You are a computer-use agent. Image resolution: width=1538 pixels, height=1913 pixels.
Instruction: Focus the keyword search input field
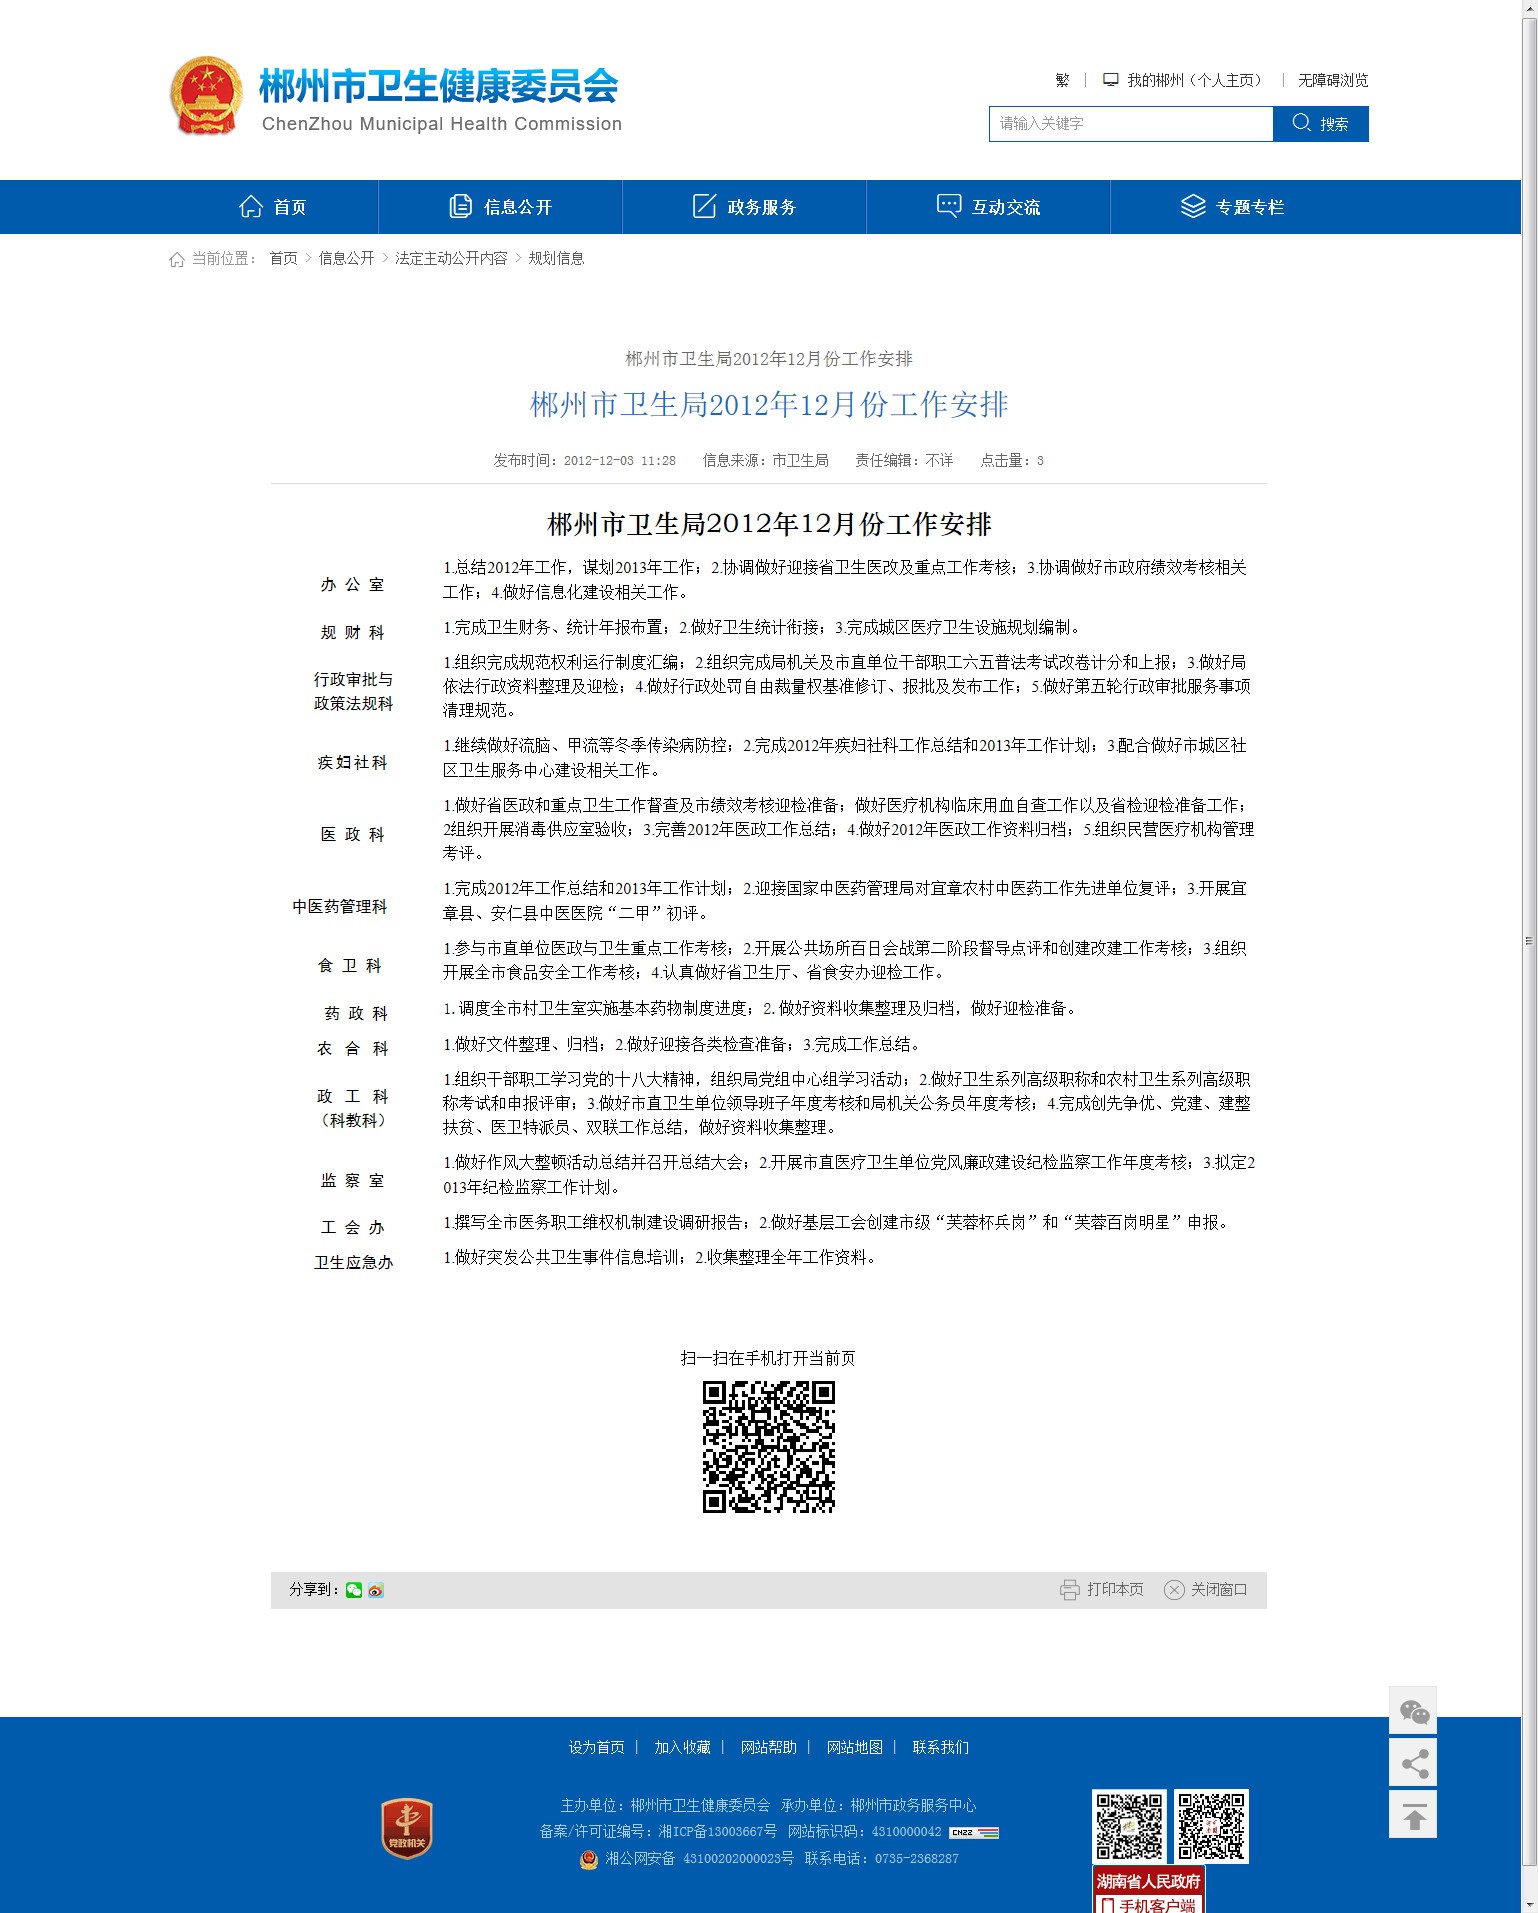click(1130, 124)
